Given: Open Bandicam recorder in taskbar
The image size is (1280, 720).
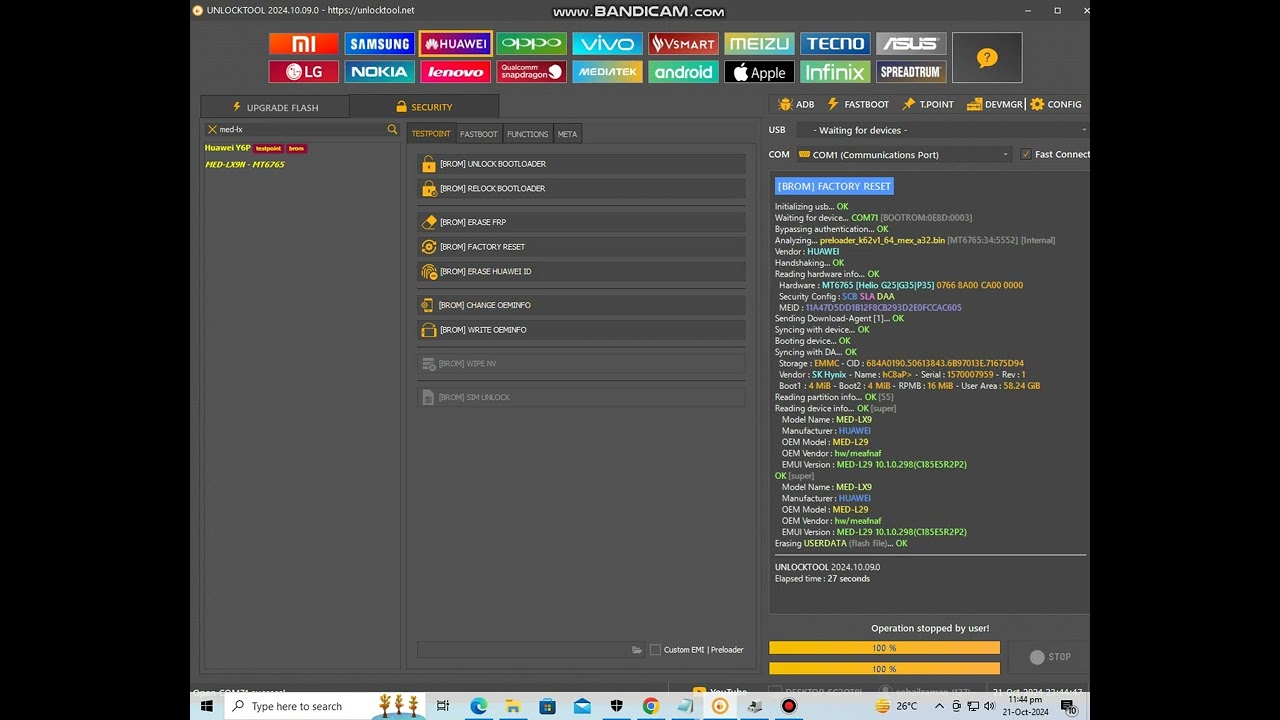Looking at the screenshot, I should pos(789,706).
